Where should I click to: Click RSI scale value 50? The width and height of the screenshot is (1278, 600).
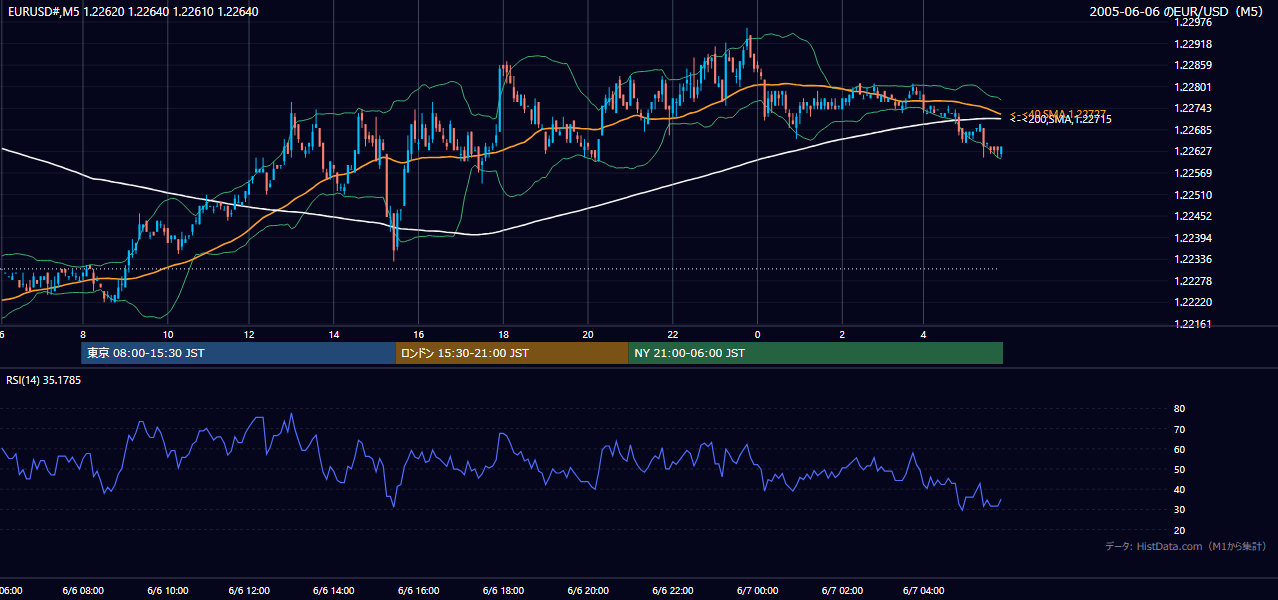click(x=1179, y=469)
